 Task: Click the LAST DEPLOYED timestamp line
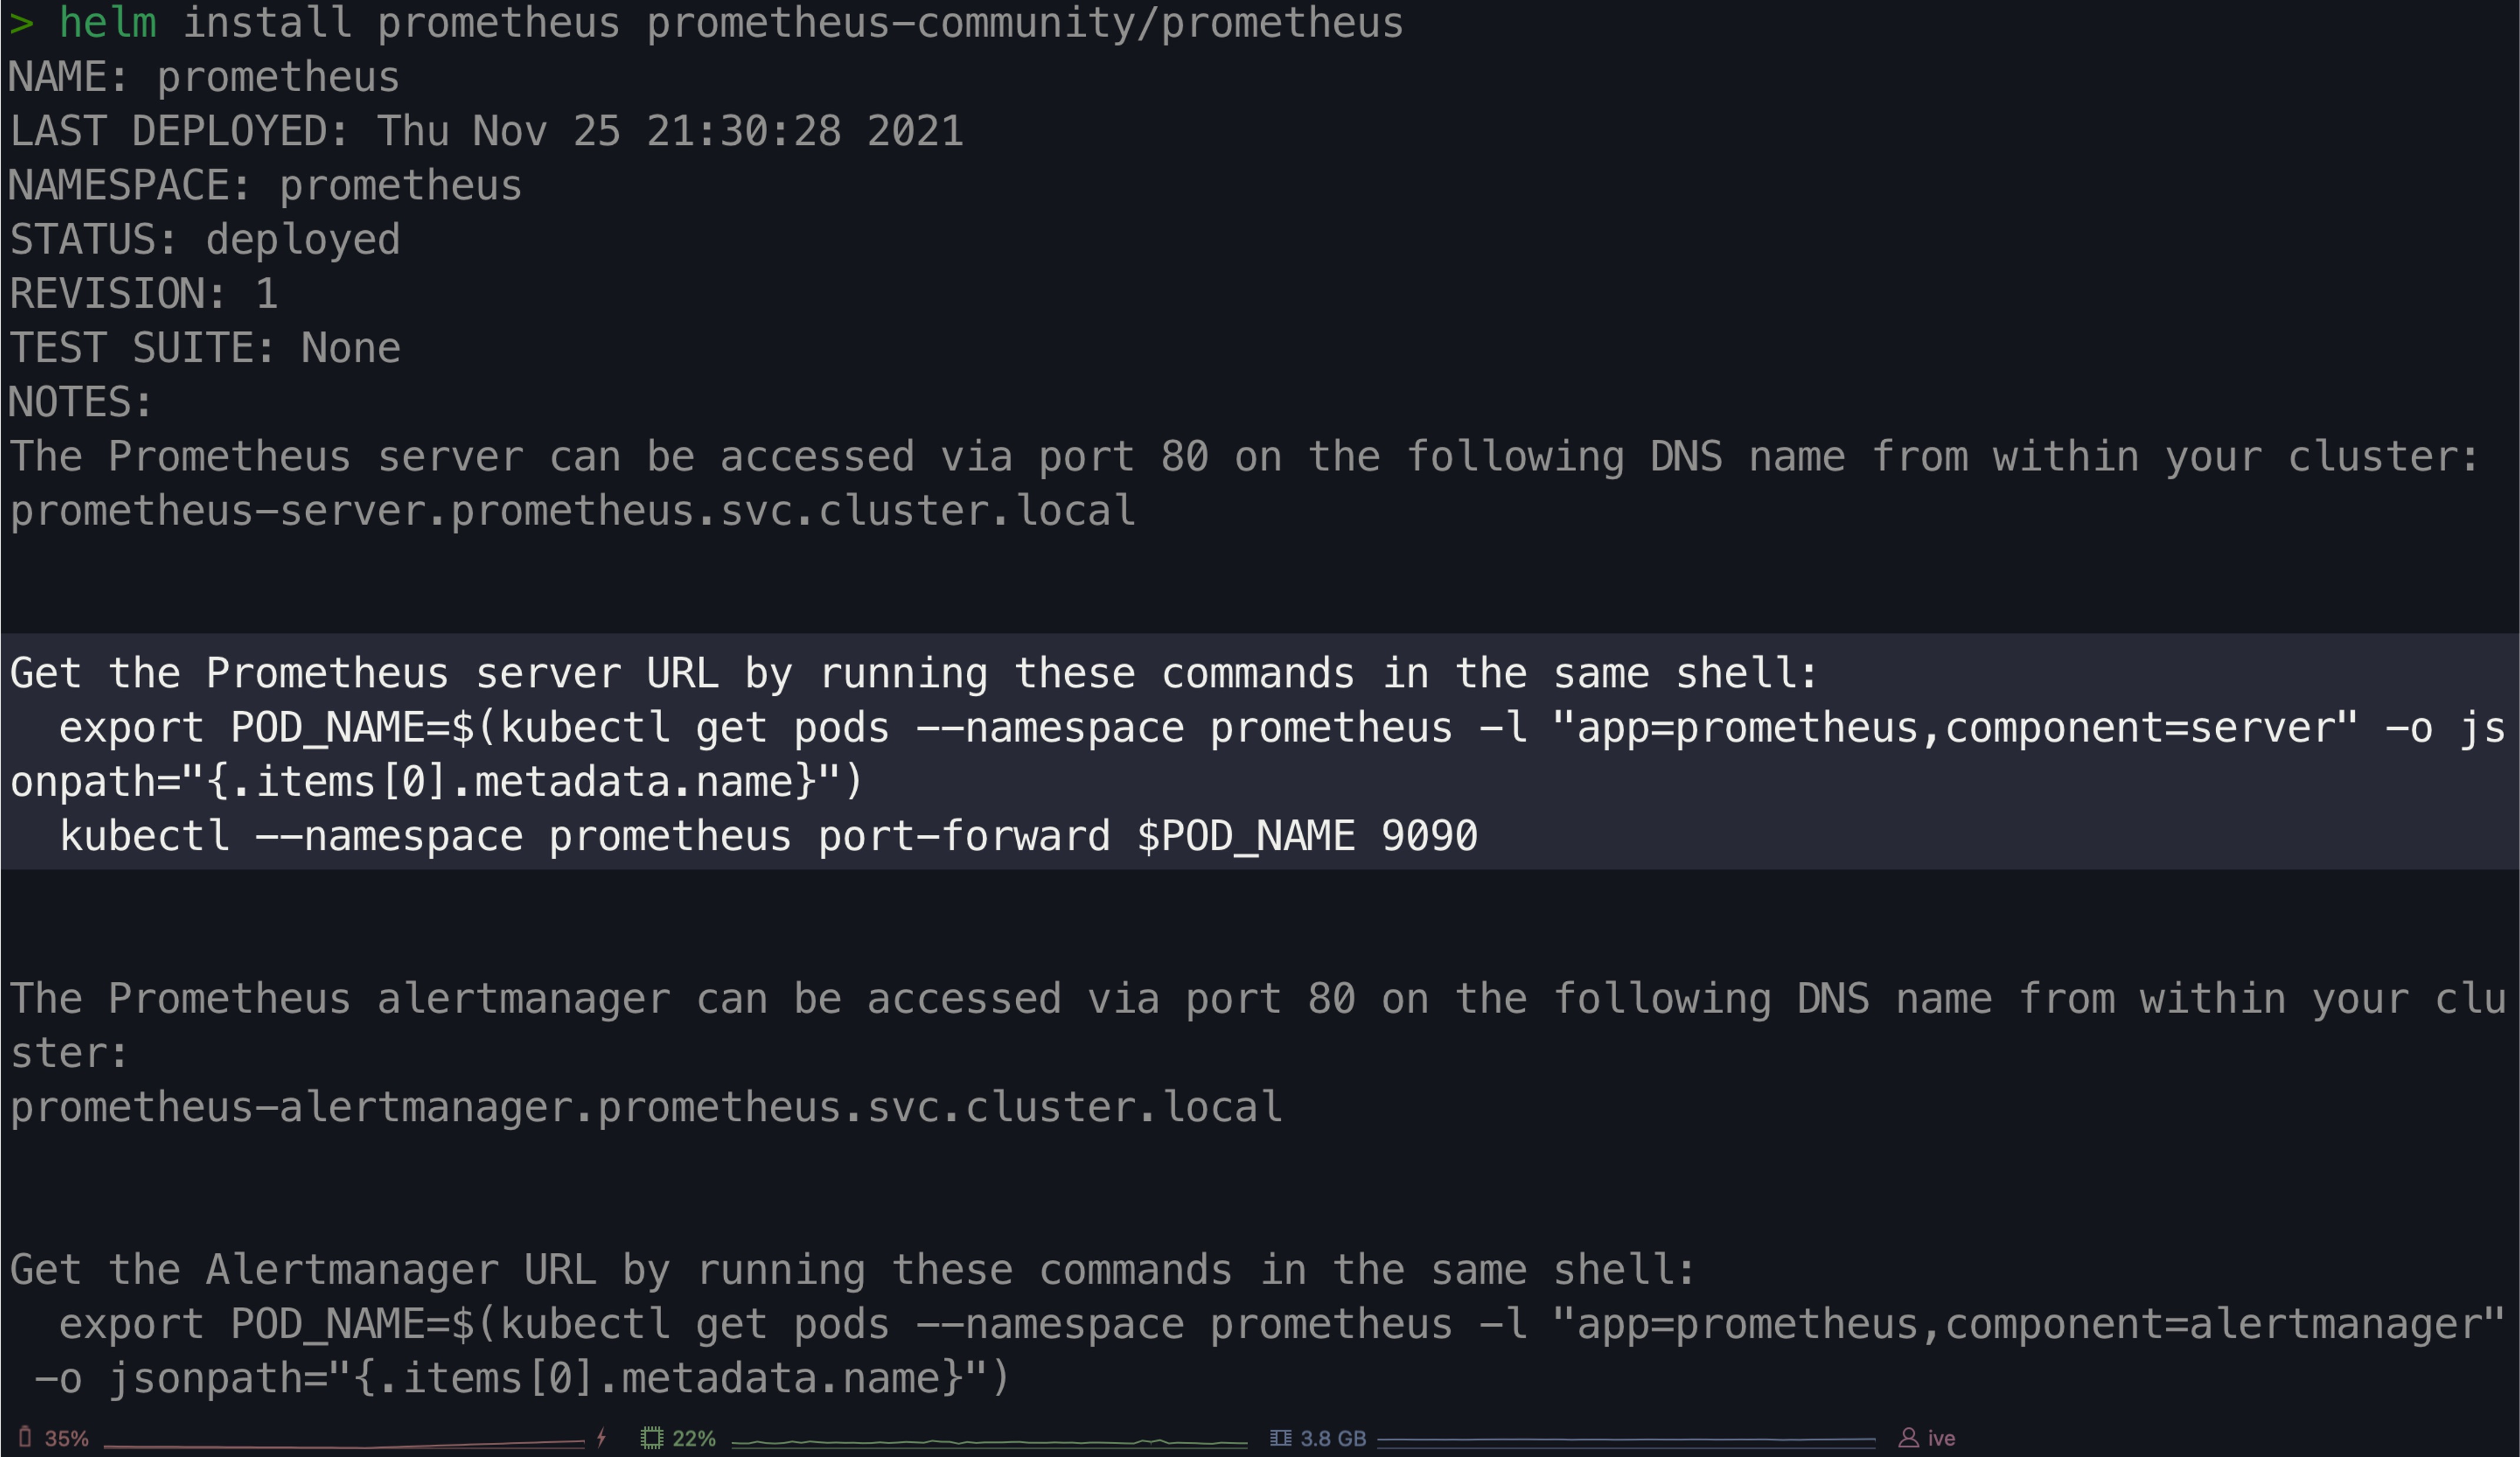pyautogui.click(x=486, y=132)
